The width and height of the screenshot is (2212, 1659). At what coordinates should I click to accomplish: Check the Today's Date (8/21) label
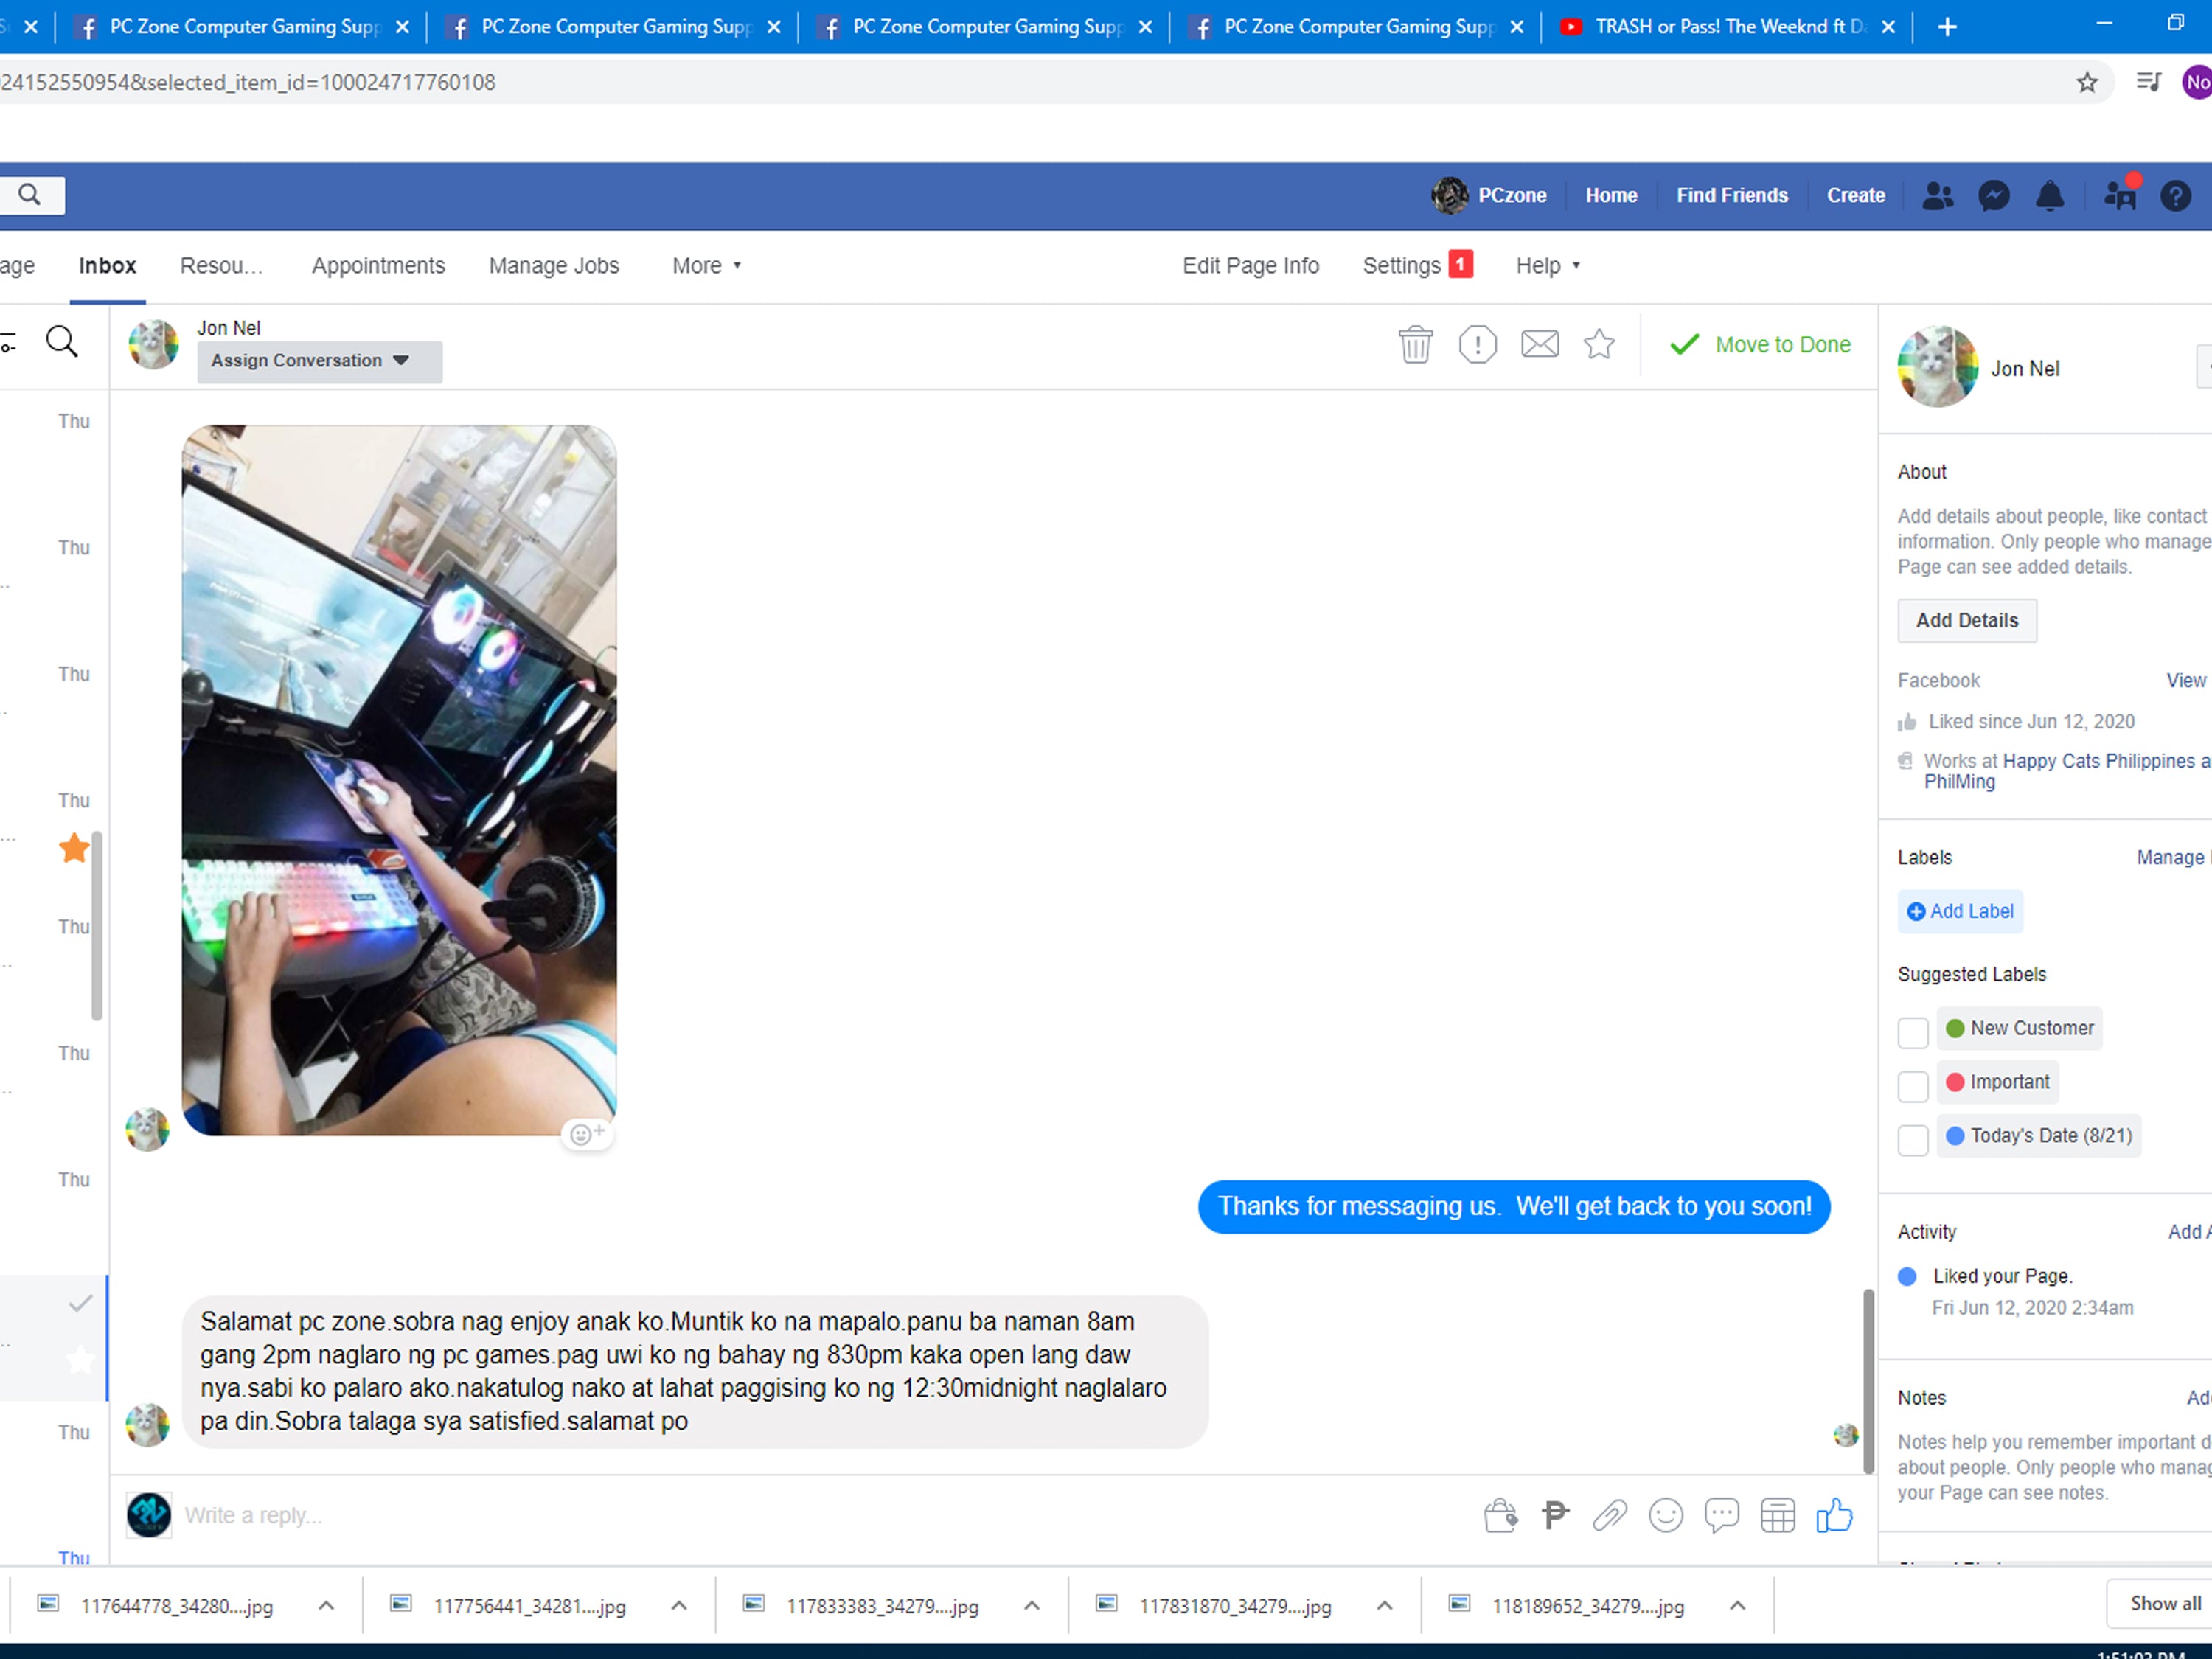point(1912,1140)
